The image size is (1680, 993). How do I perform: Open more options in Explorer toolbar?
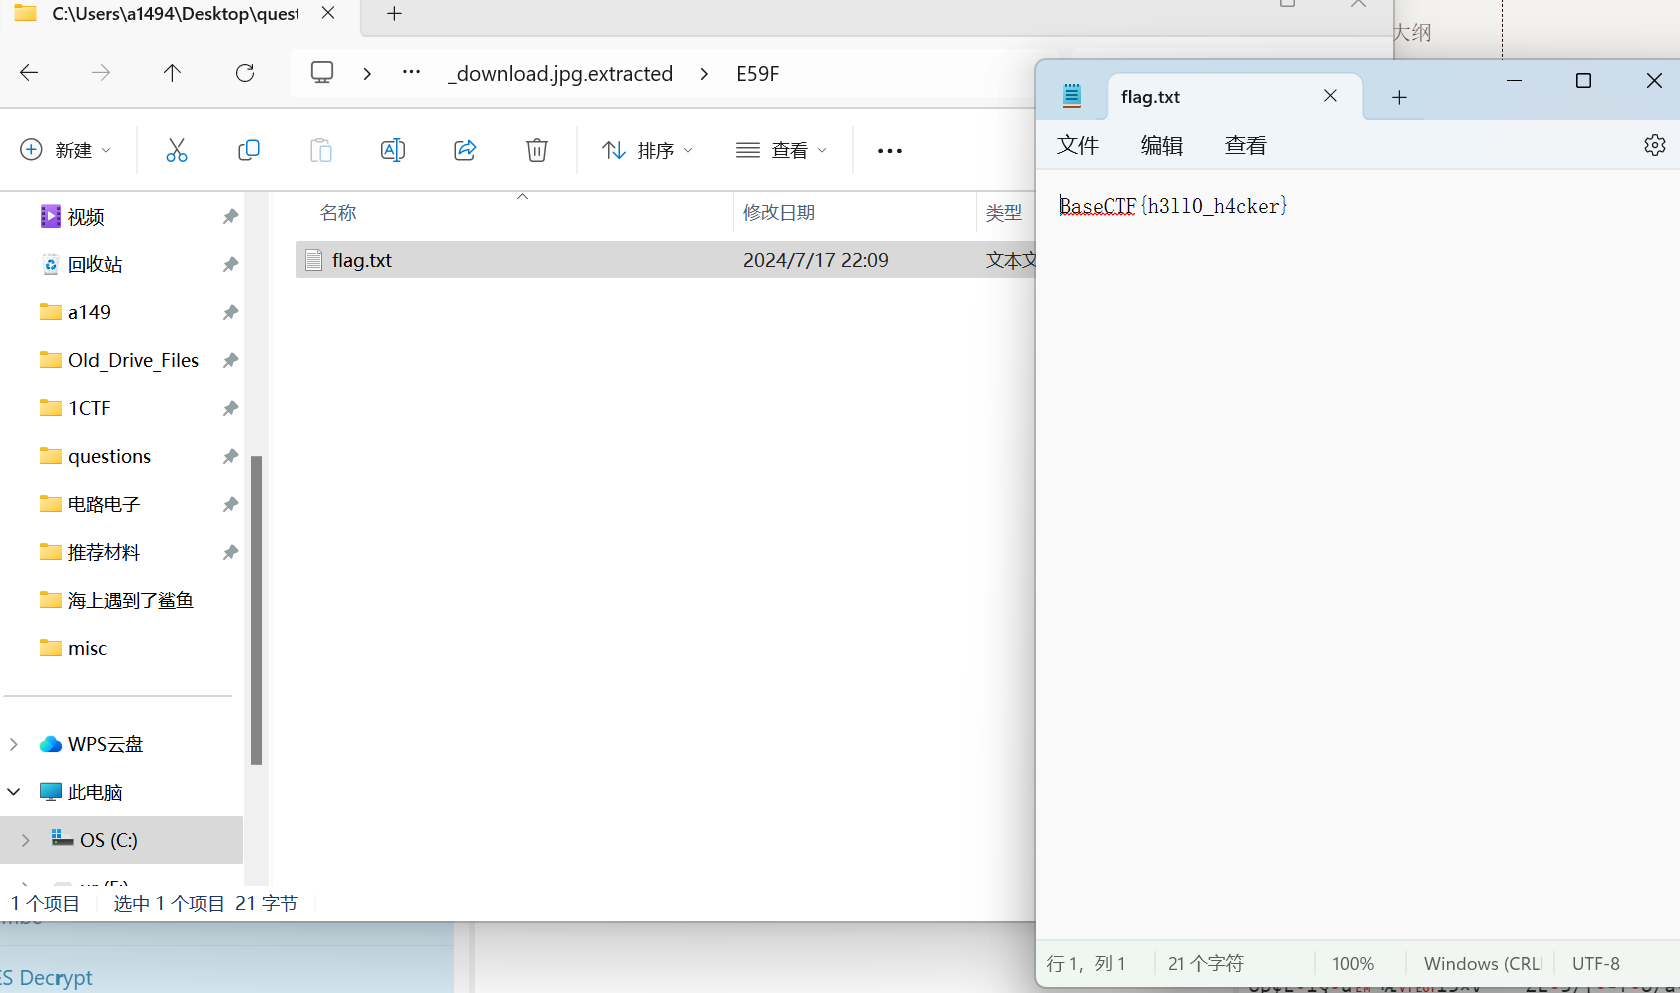point(890,151)
